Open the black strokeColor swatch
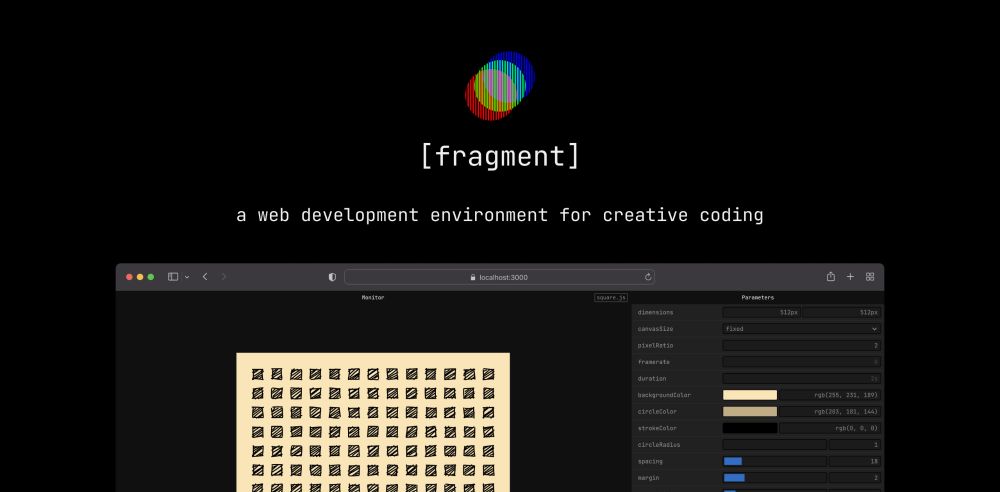1000x492 pixels. [x=750, y=428]
